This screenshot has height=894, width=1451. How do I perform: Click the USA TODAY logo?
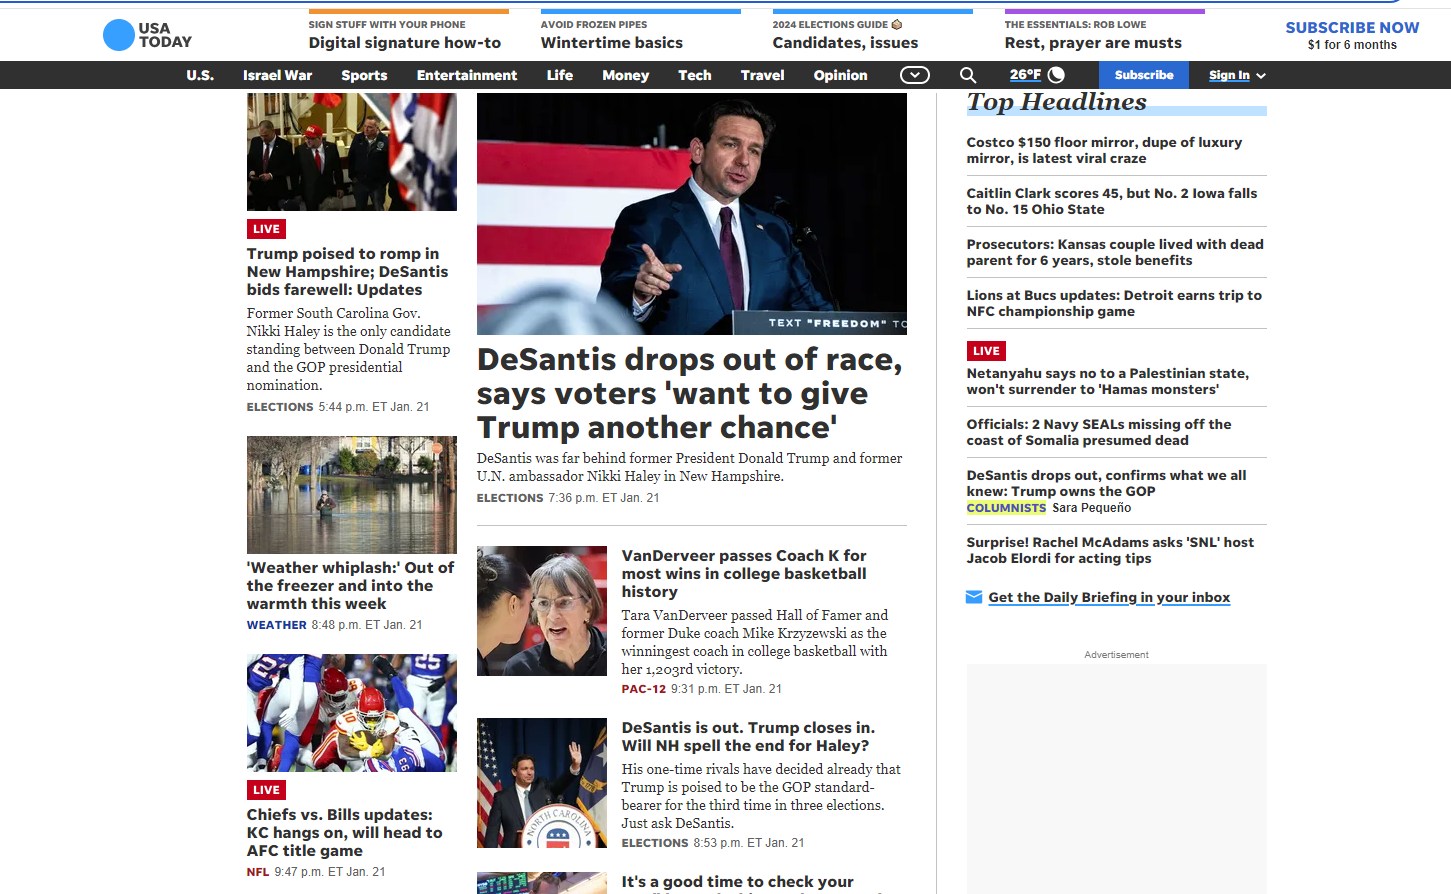coord(147,35)
